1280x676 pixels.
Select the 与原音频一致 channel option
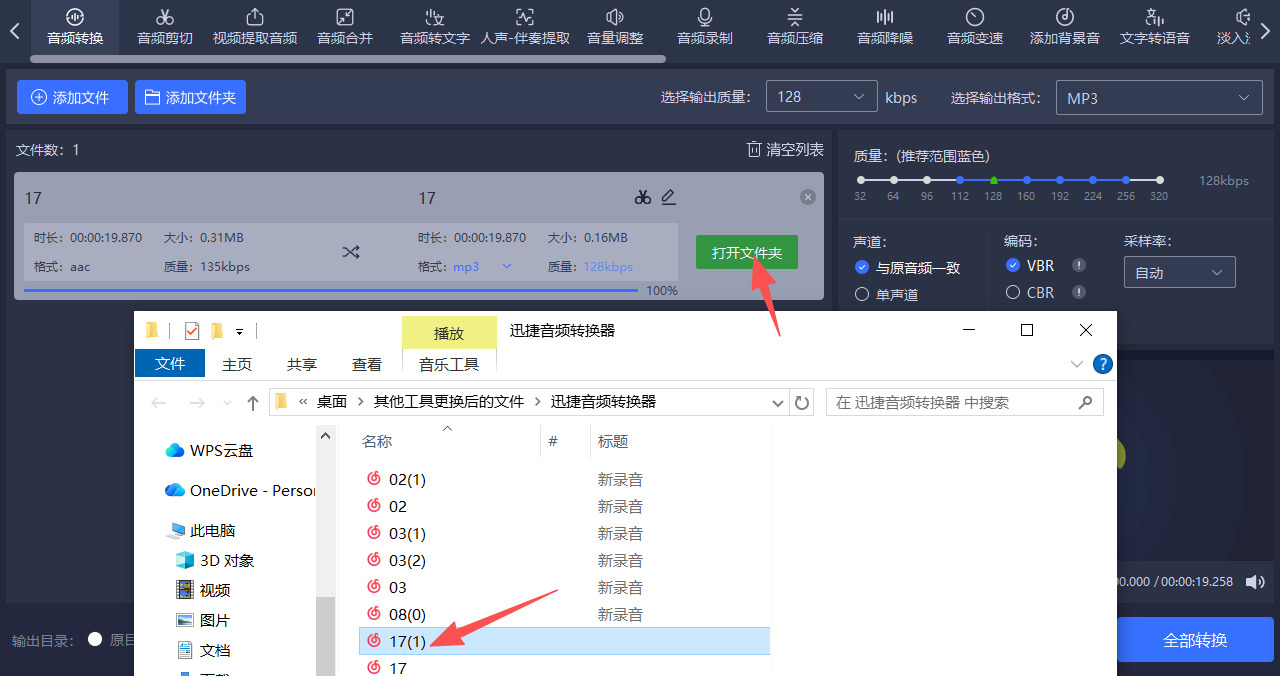[x=862, y=267]
